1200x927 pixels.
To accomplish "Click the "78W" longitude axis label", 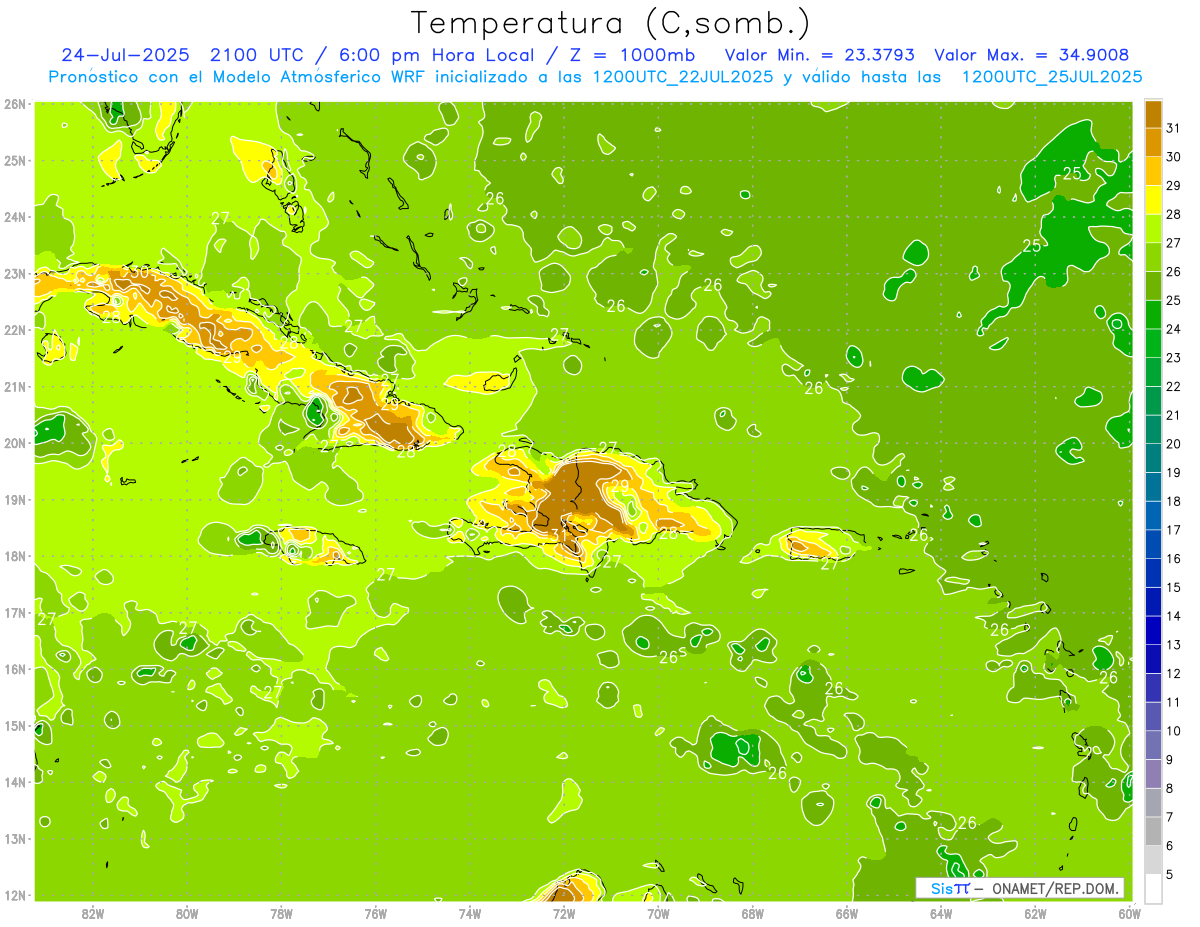I will coord(281,913).
